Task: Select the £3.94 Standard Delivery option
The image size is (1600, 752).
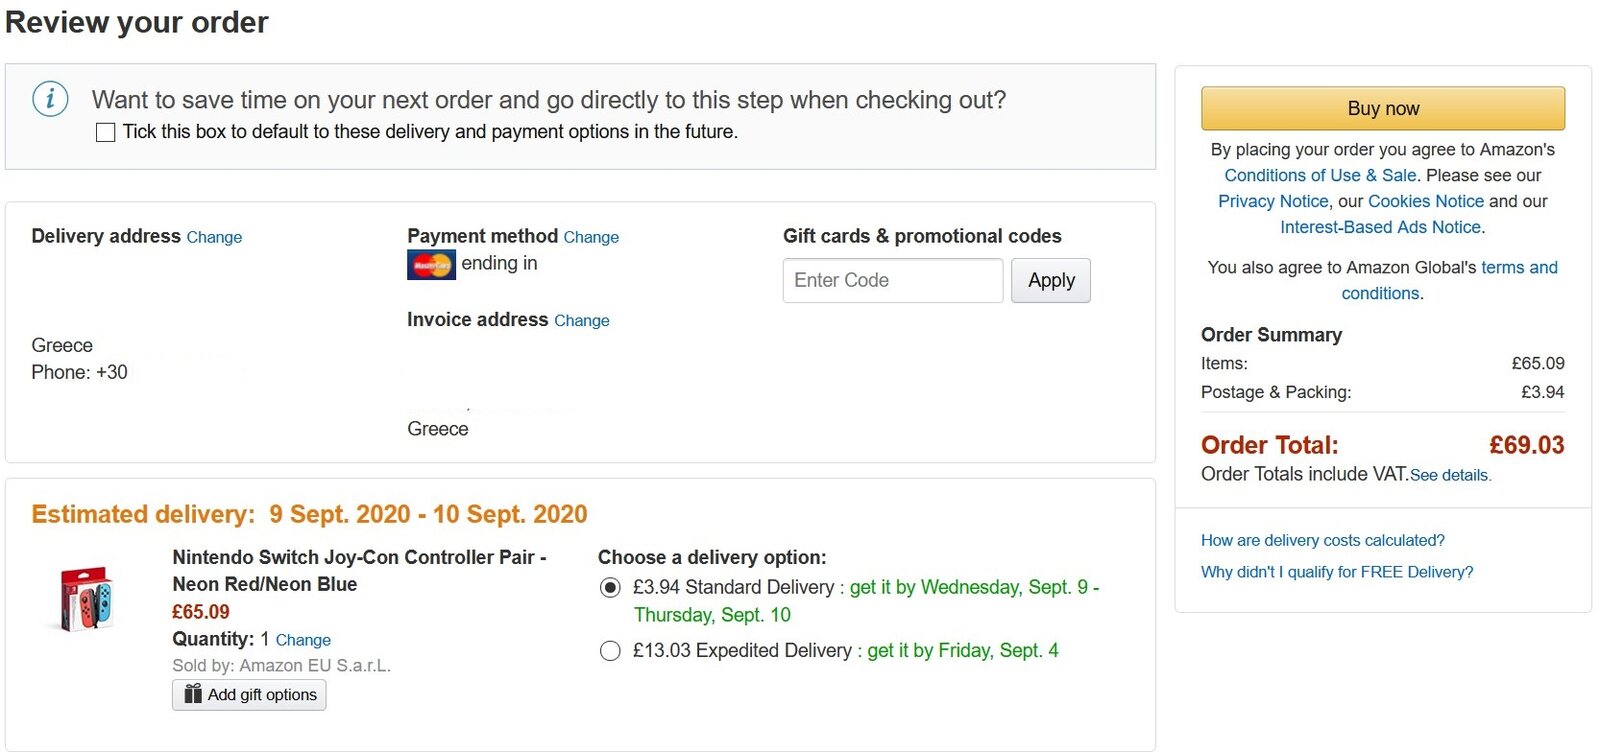Action: (610, 588)
